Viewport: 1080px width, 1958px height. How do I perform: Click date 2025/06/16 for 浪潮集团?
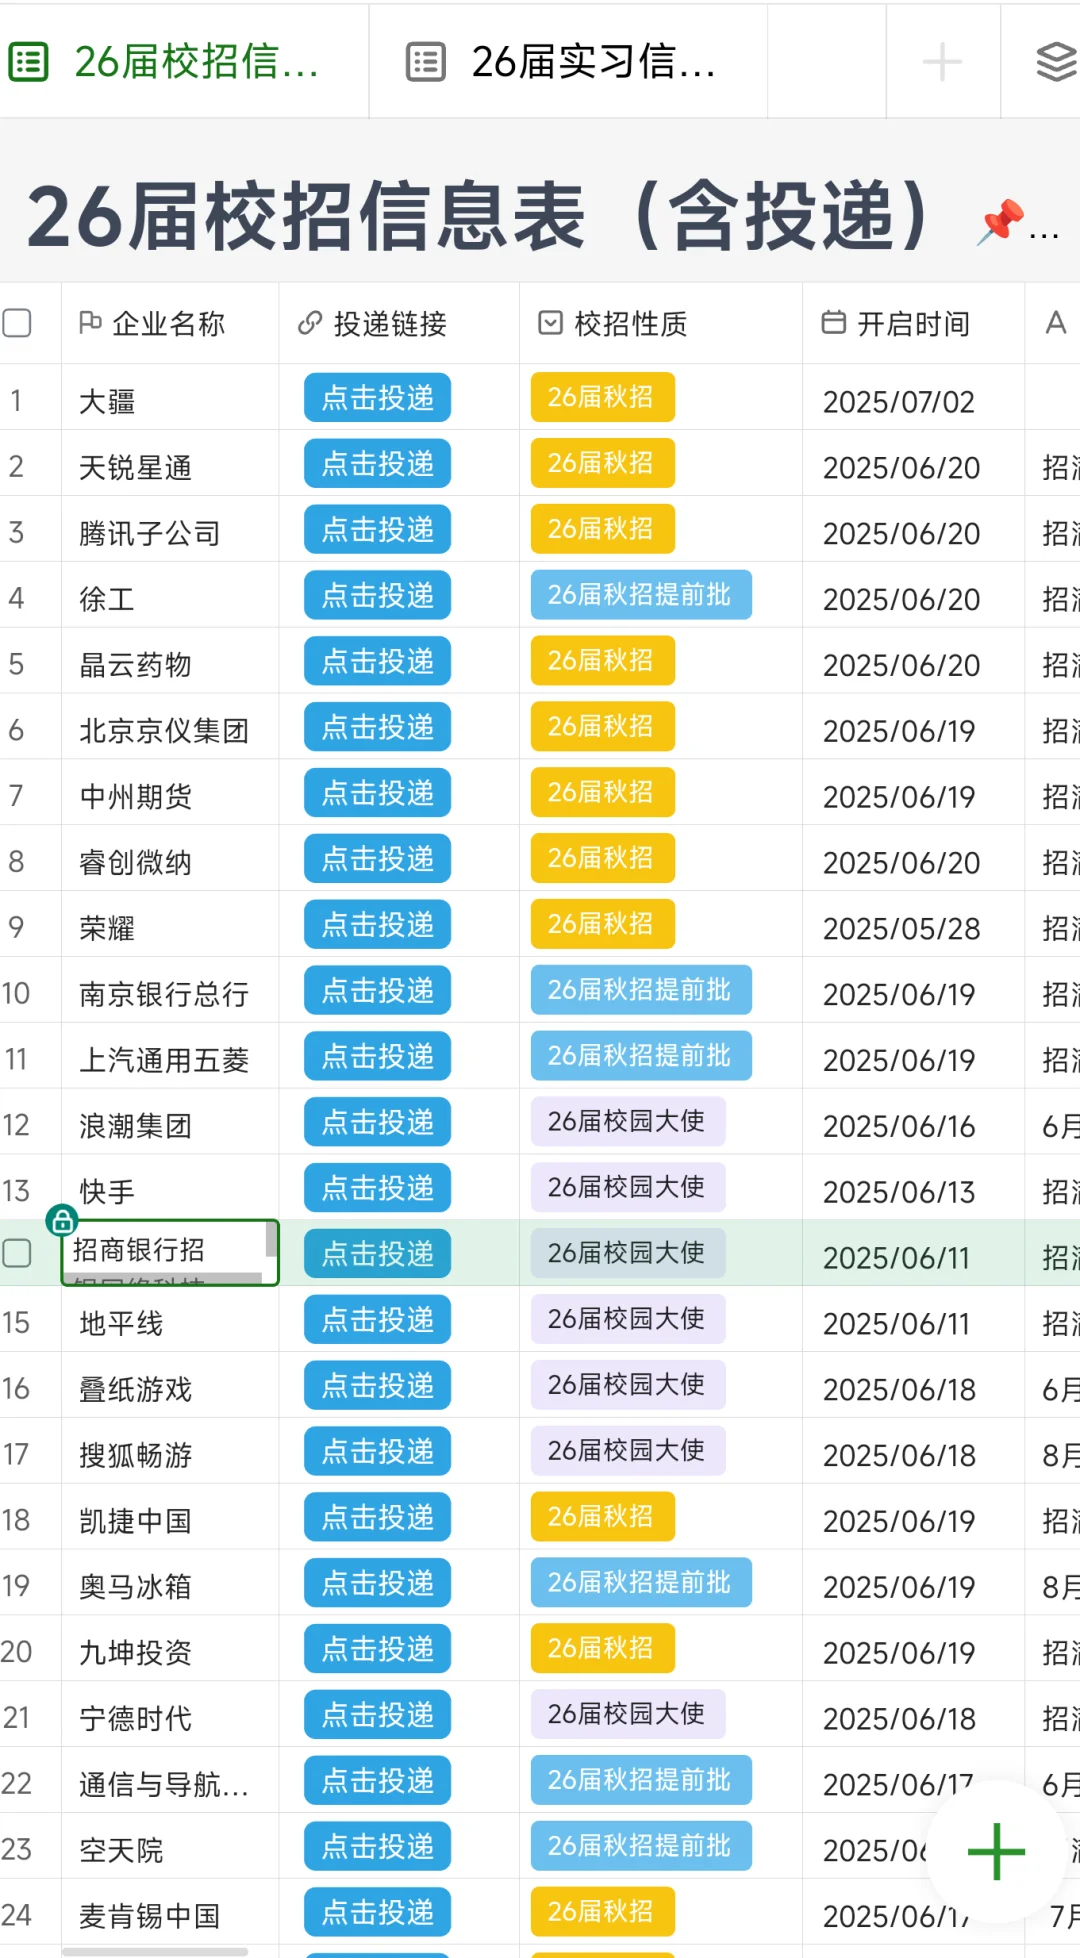[x=898, y=1126]
